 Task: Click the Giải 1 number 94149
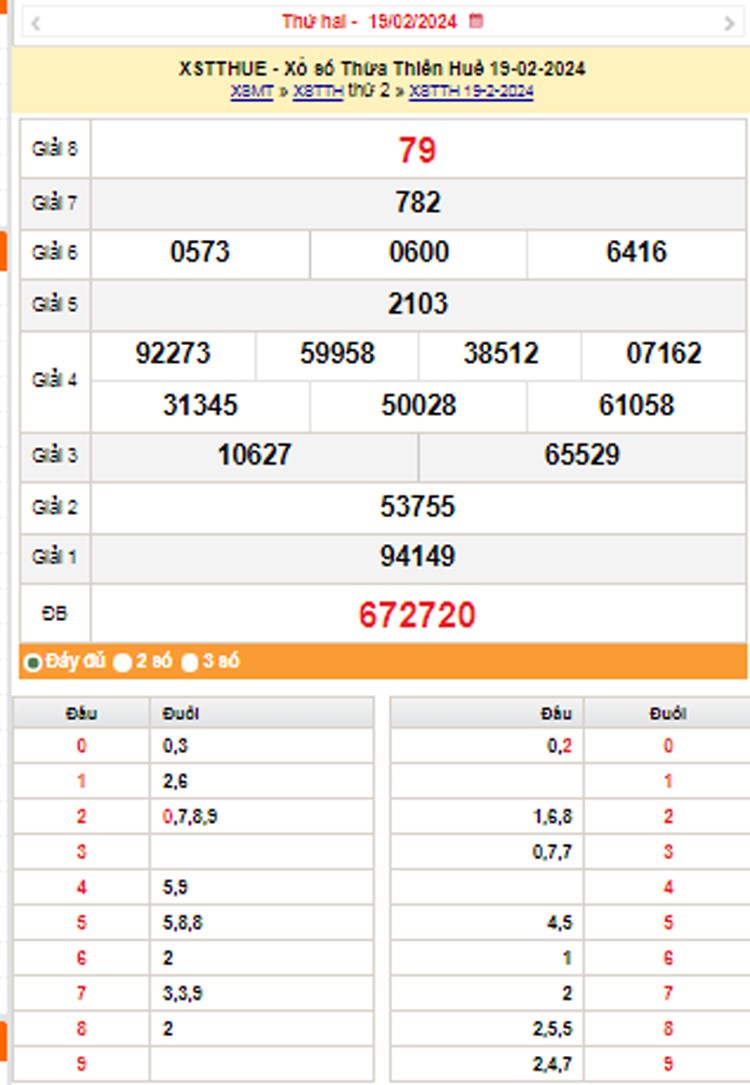(418, 557)
